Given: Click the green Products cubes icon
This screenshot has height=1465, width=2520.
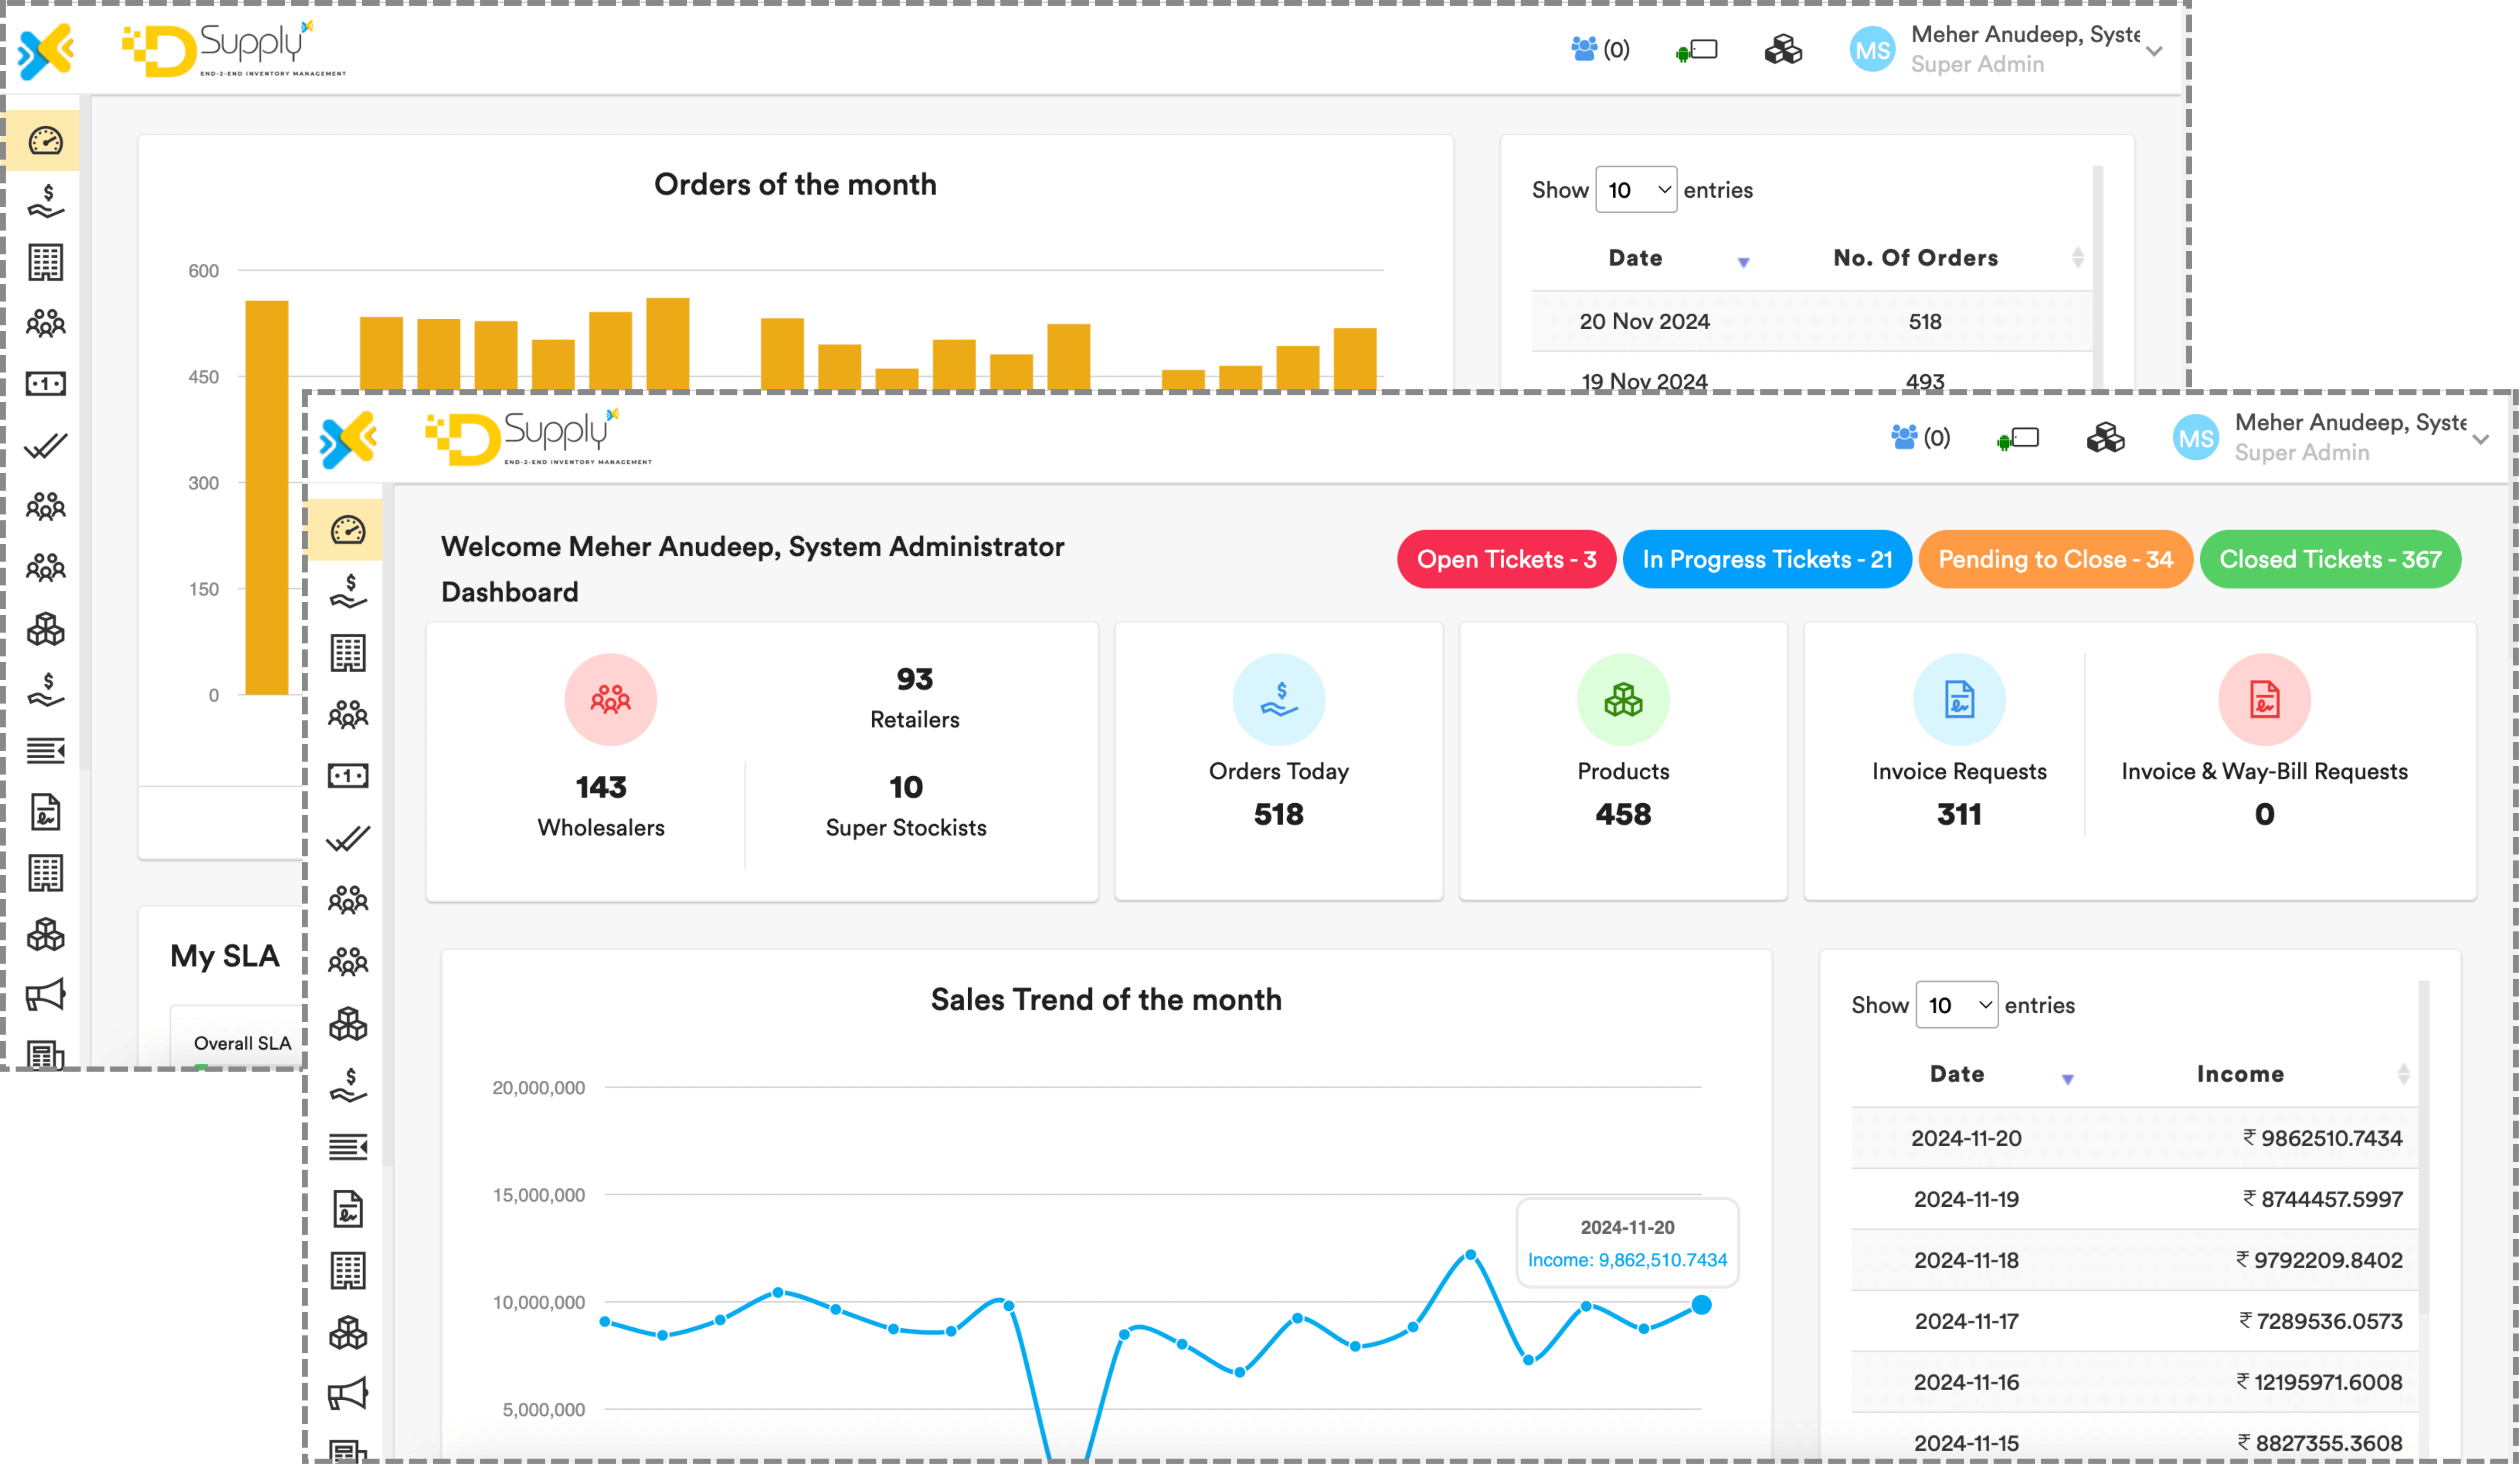Looking at the screenshot, I should [x=1623, y=699].
